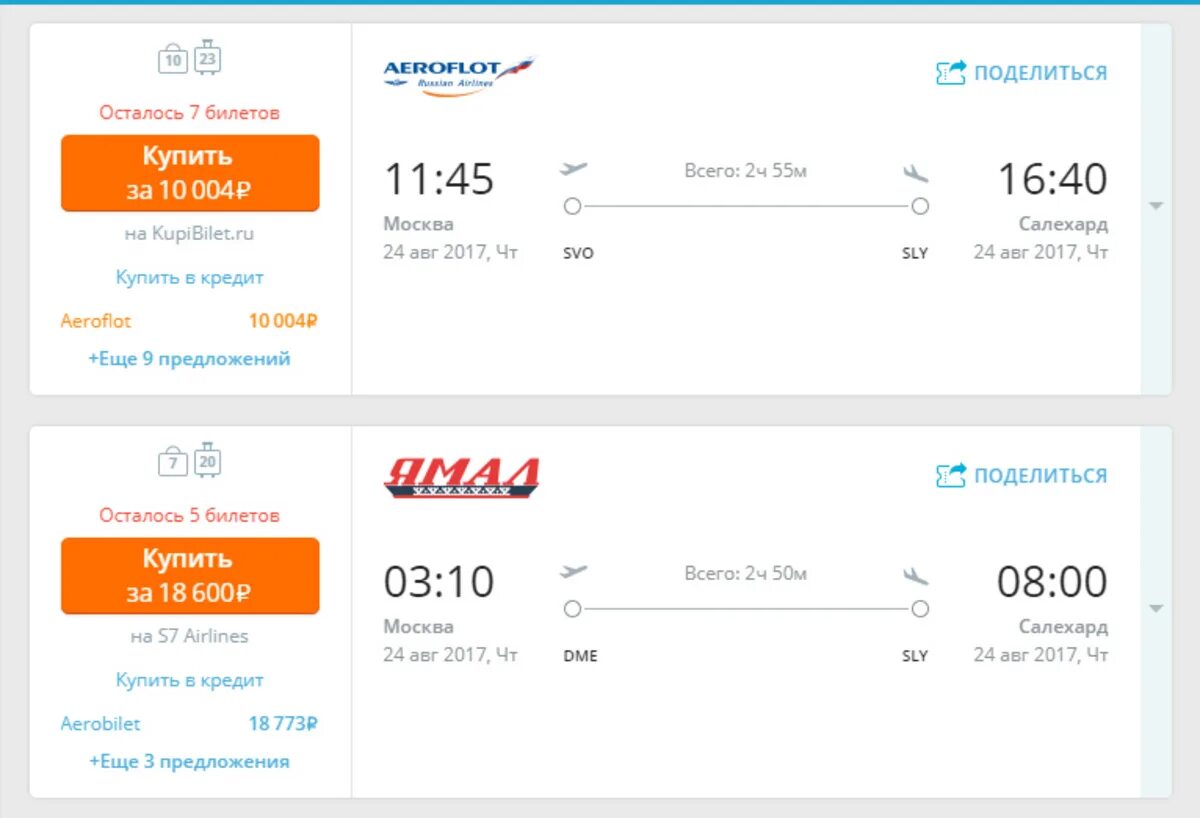Expand Aeroflot flight details arrow
Image resolution: width=1200 pixels, height=818 pixels.
tap(1156, 206)
